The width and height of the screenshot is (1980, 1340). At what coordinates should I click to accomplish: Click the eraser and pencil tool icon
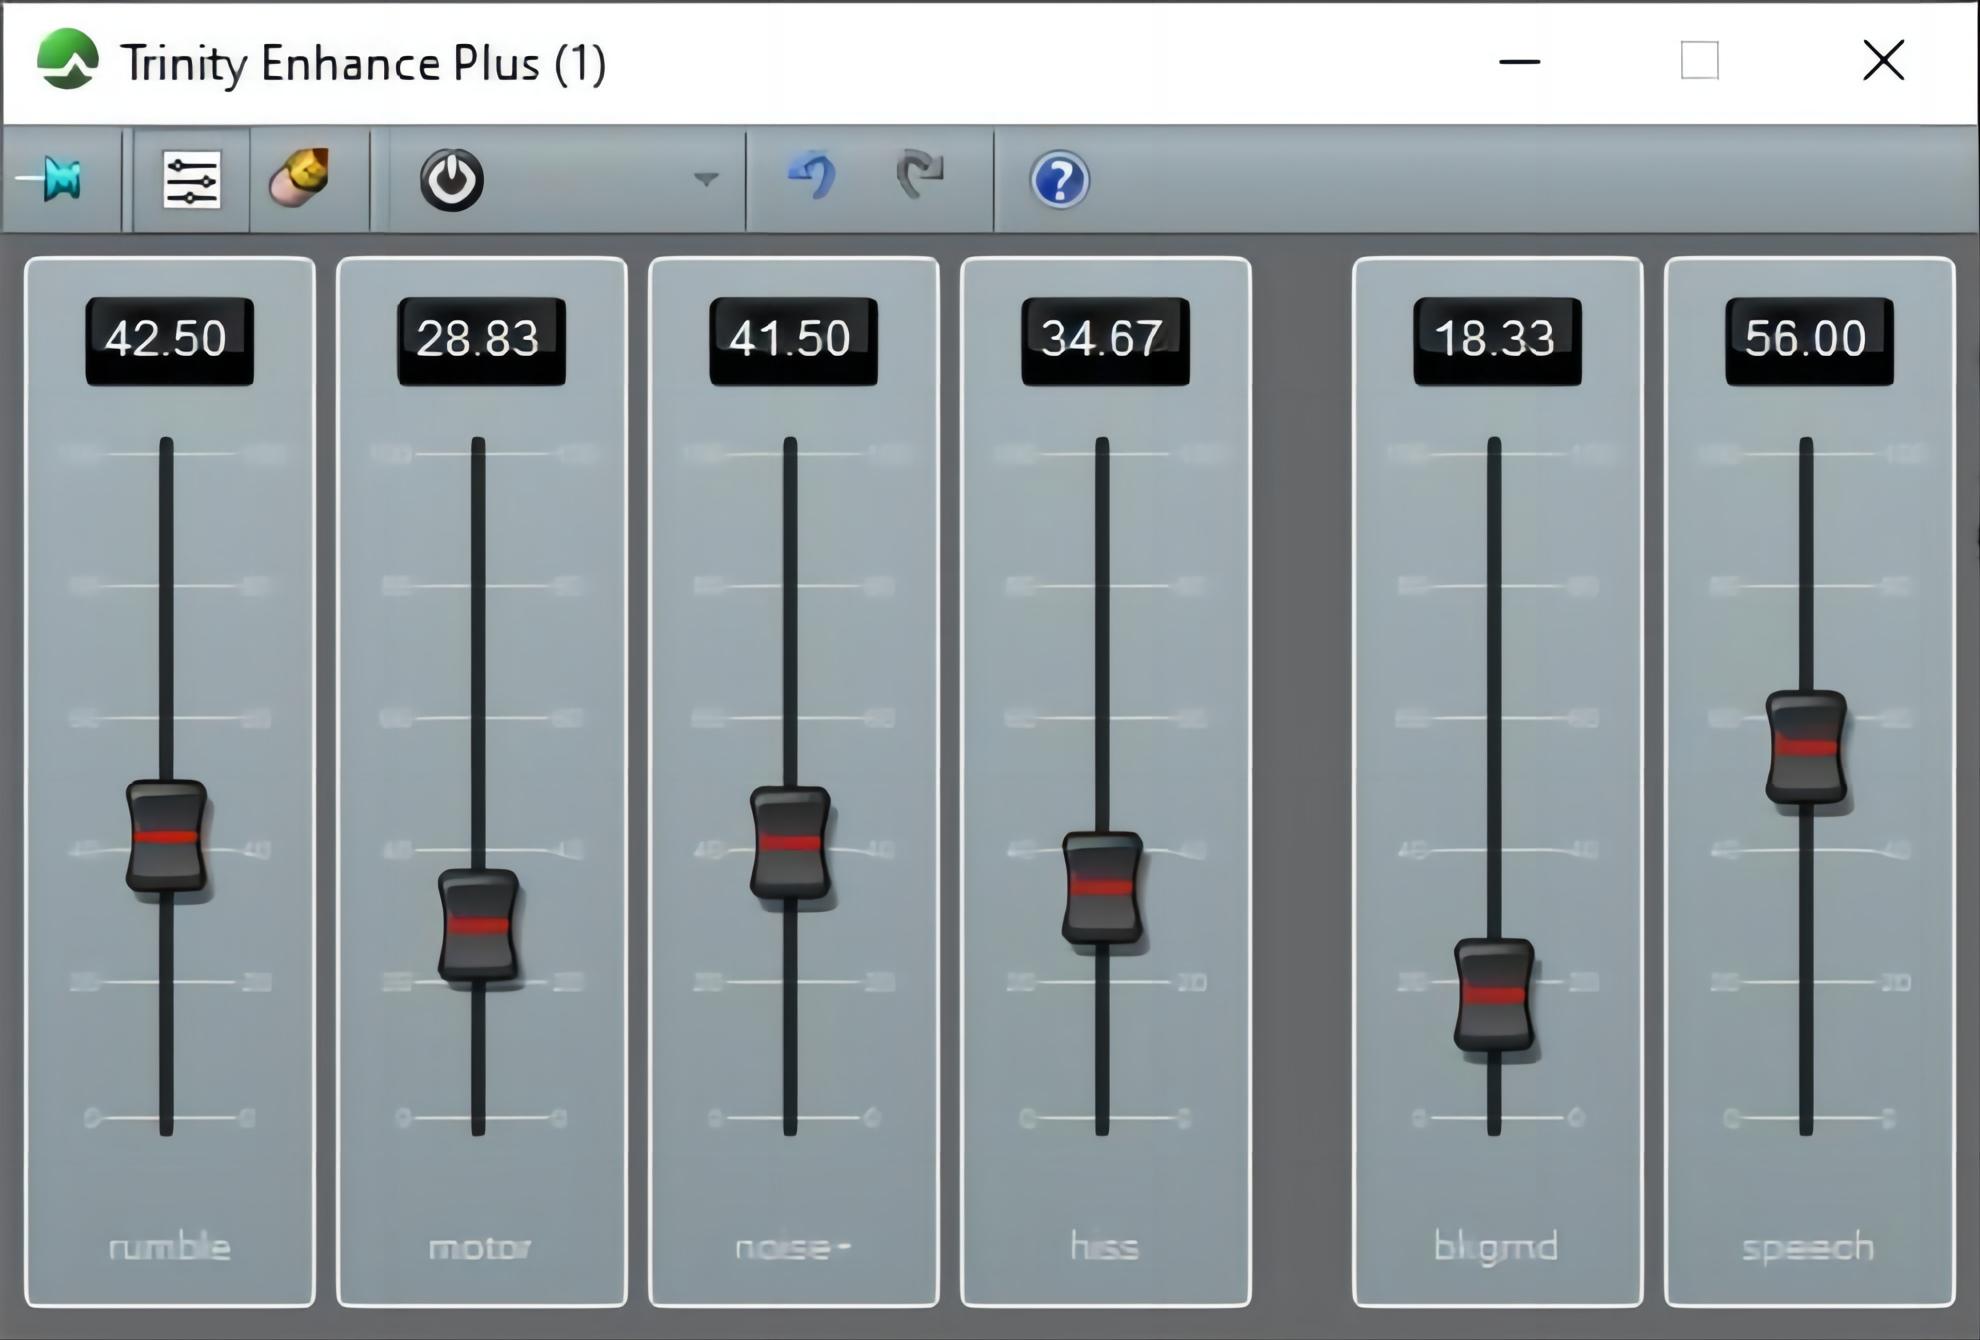300,178
